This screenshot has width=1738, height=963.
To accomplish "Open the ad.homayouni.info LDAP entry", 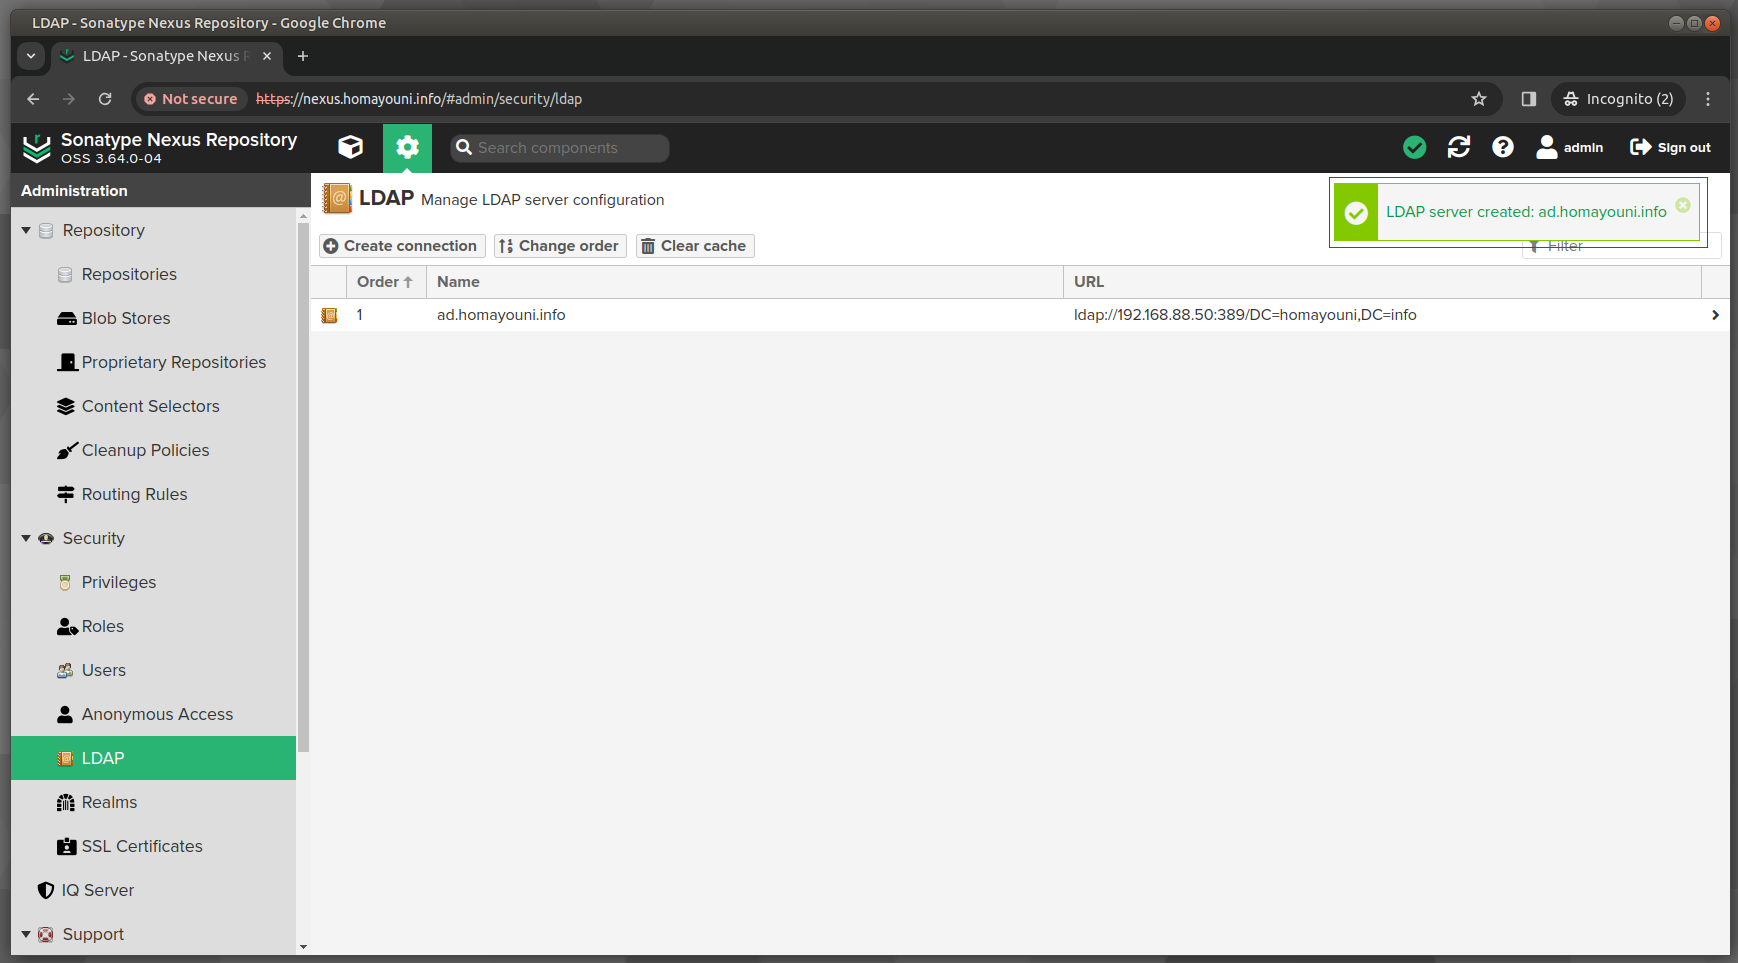I will tap(501, 315).
